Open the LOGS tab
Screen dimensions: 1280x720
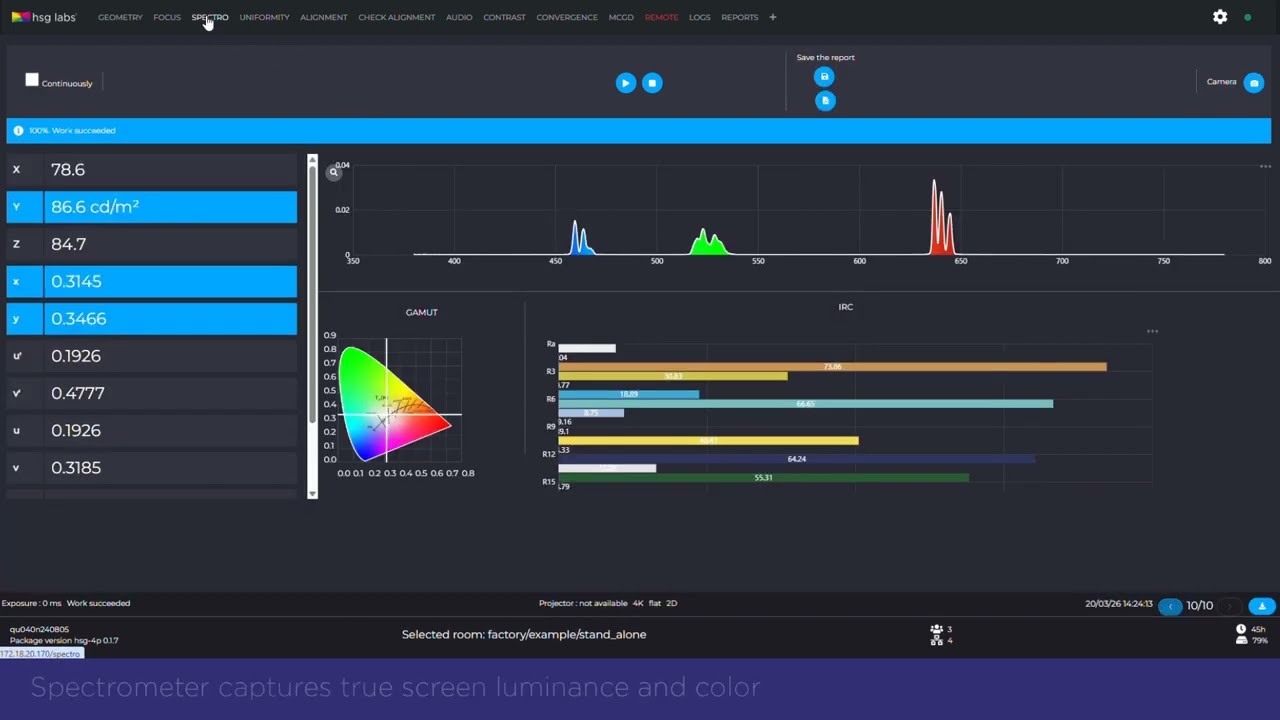699,17
